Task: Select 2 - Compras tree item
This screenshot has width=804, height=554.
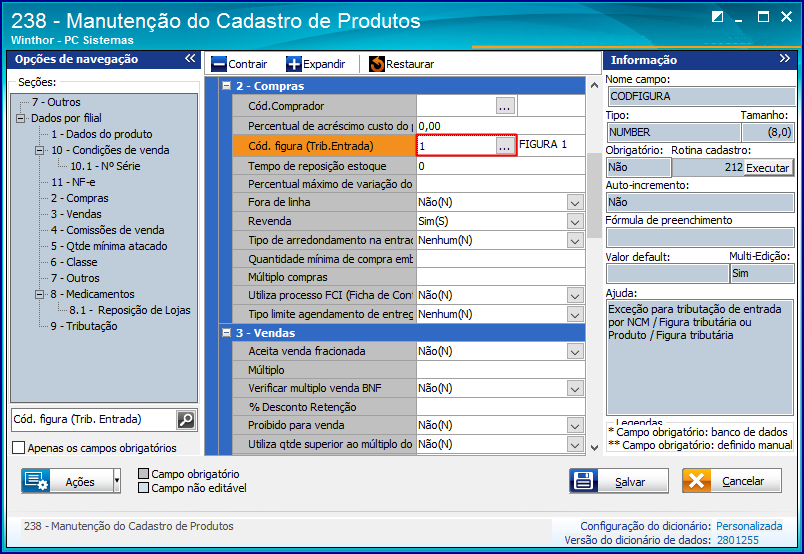Action: coord(79,198)
